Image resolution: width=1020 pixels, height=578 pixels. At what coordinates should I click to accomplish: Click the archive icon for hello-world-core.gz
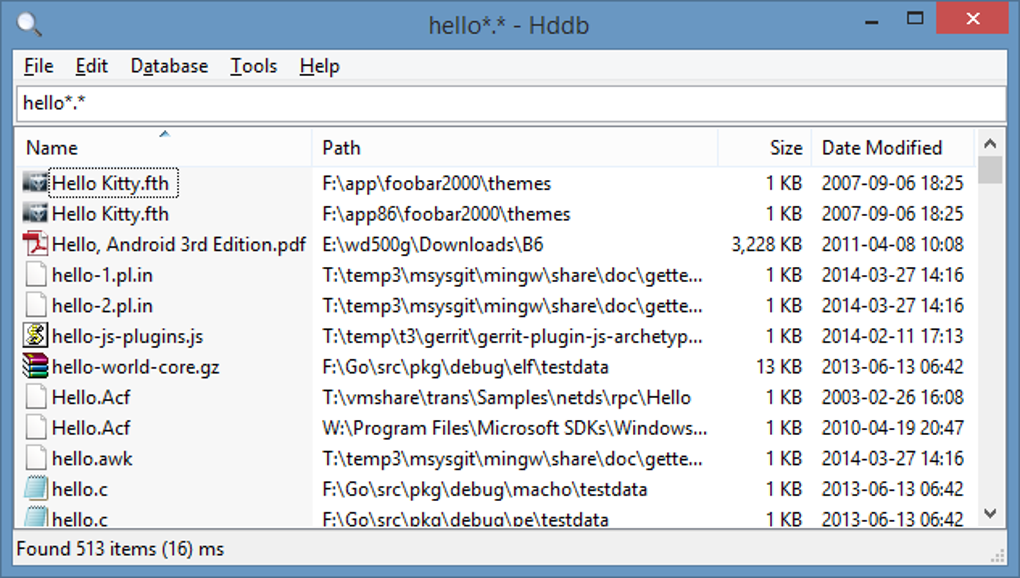[x=35, y=367]
